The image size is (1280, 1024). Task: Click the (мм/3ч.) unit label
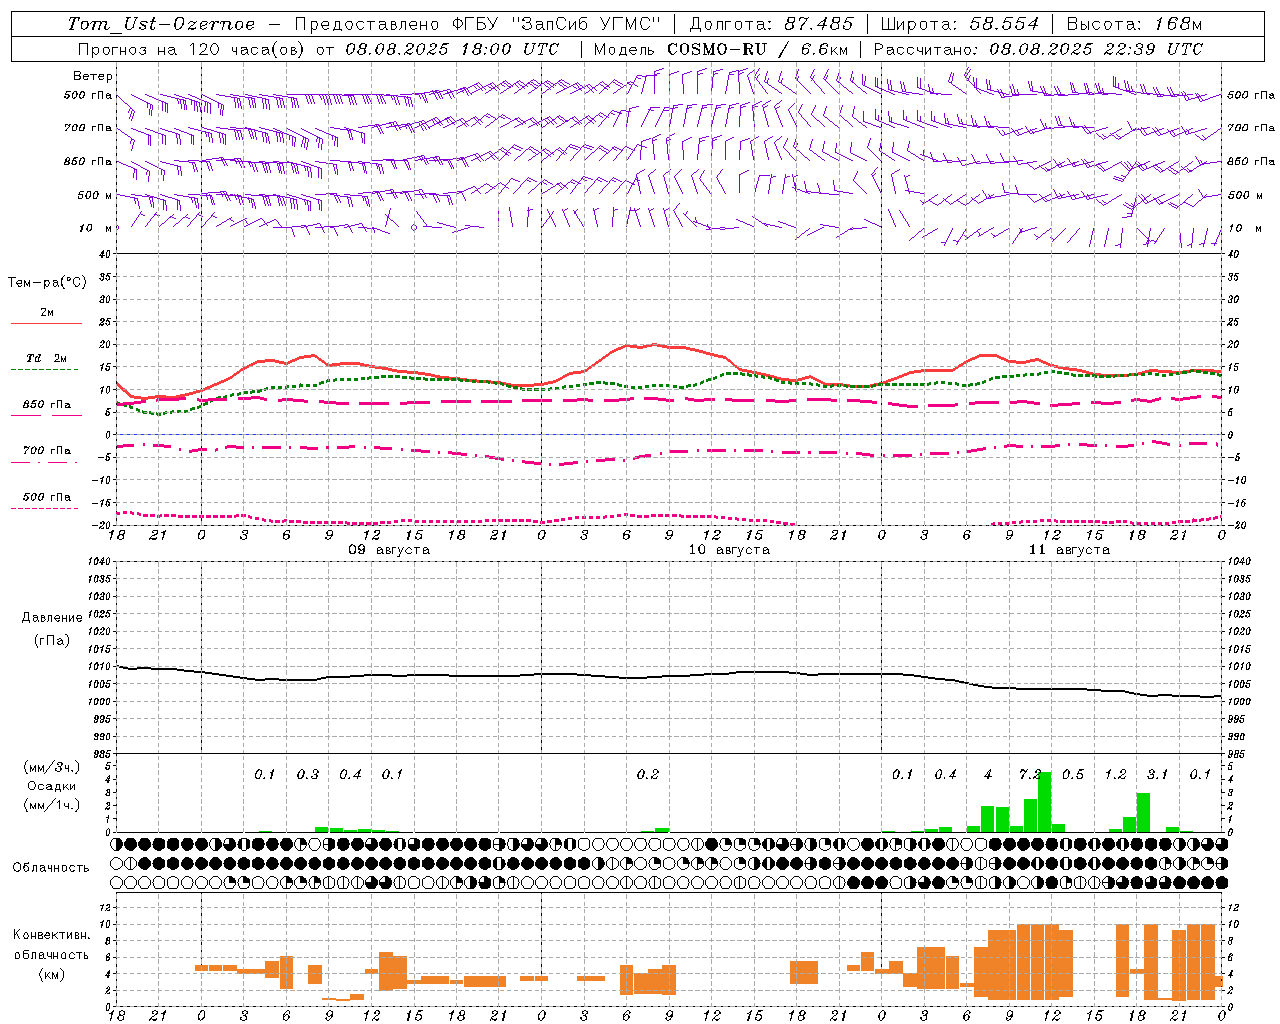pyautogui.click(x=52, y=767)
